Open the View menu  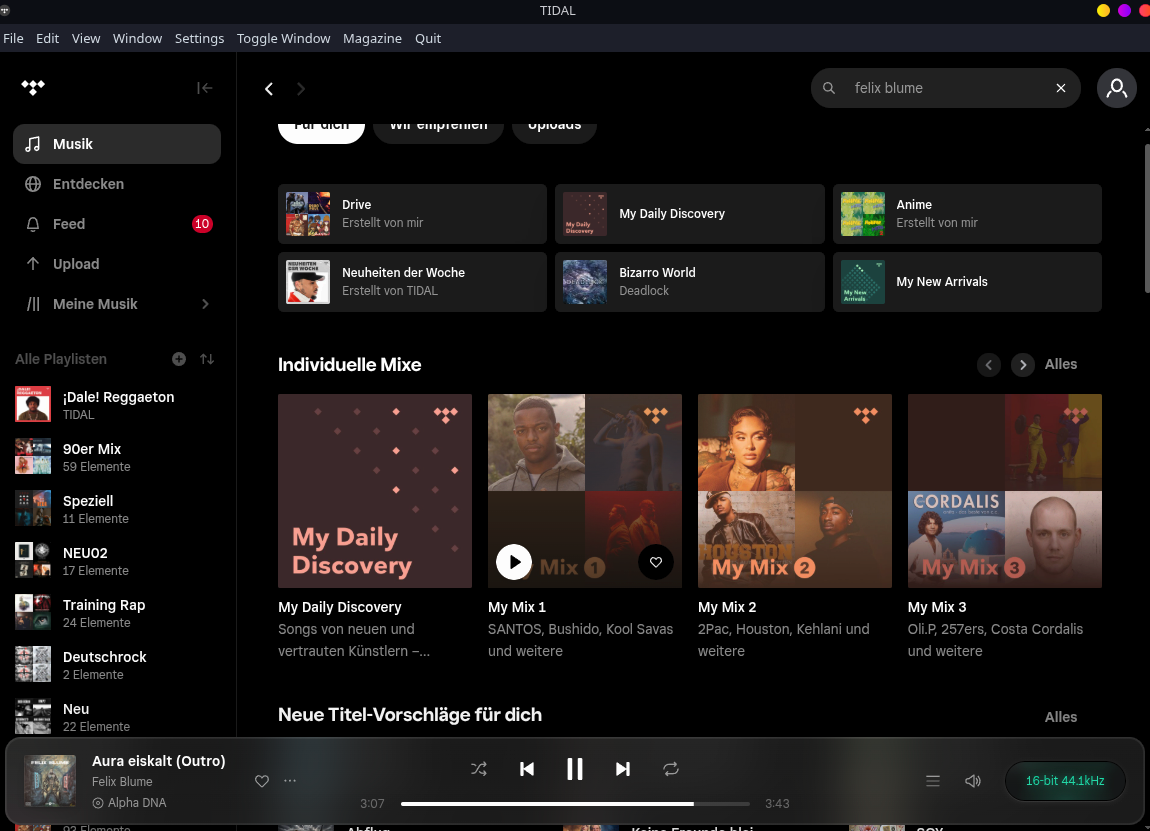point(86,38)
